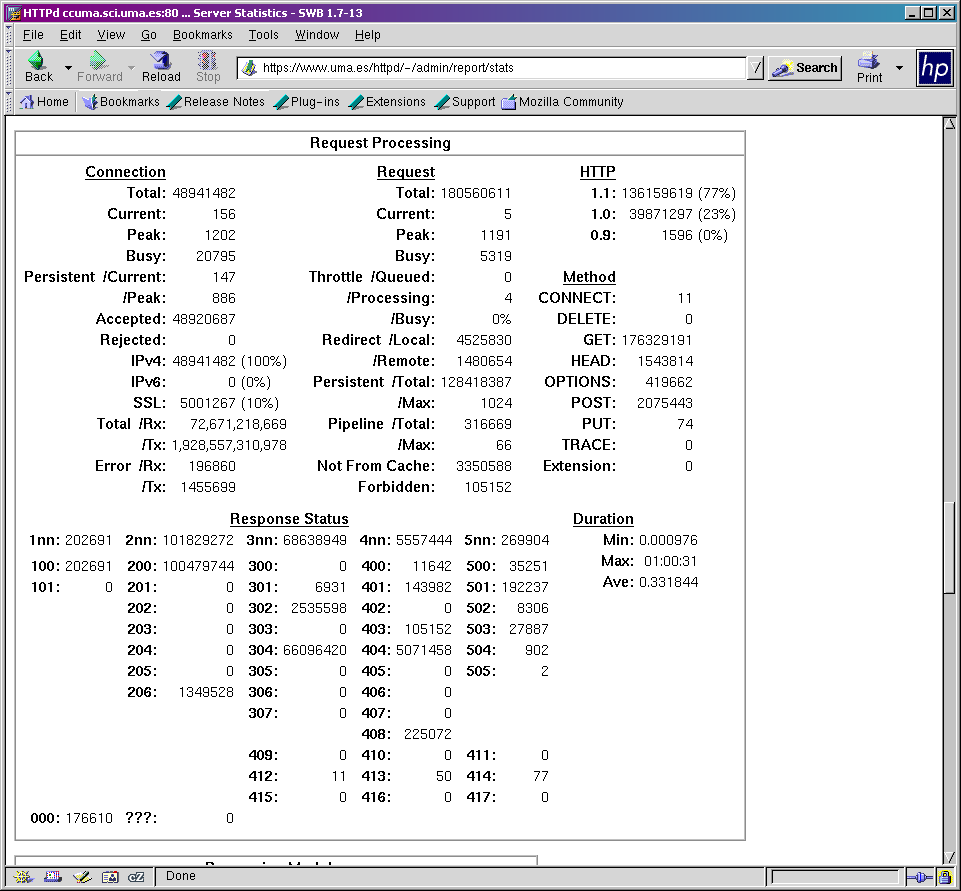The image size is (961, 891).
Task: Collapse the navigation toolbar grippy handle
Action: coord(9,68)
